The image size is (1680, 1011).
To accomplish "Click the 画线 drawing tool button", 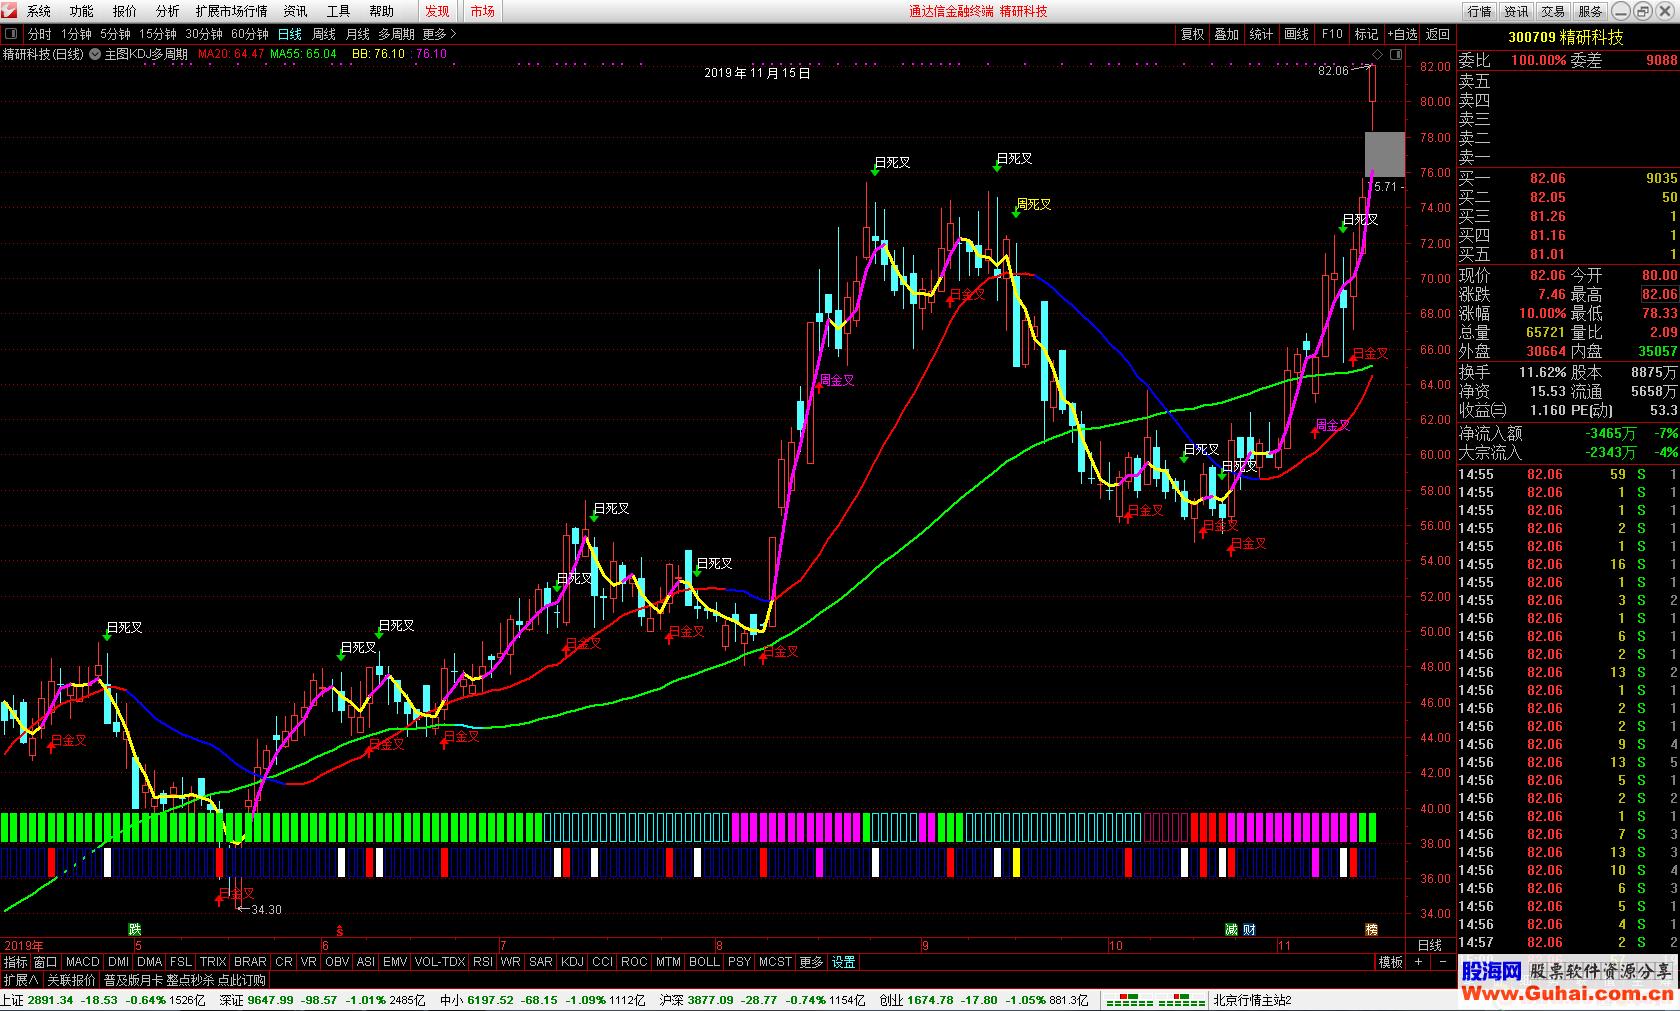I will (x=1297, y=34).
